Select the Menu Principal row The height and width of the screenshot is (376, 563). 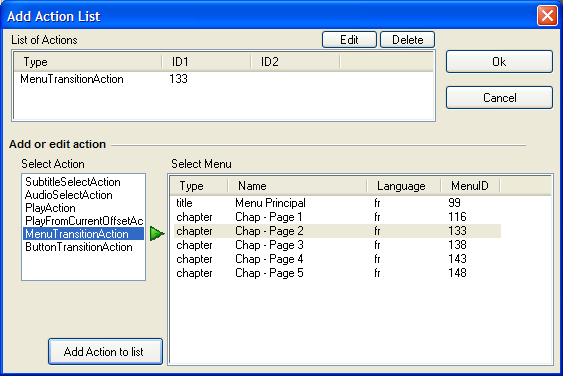338,203
